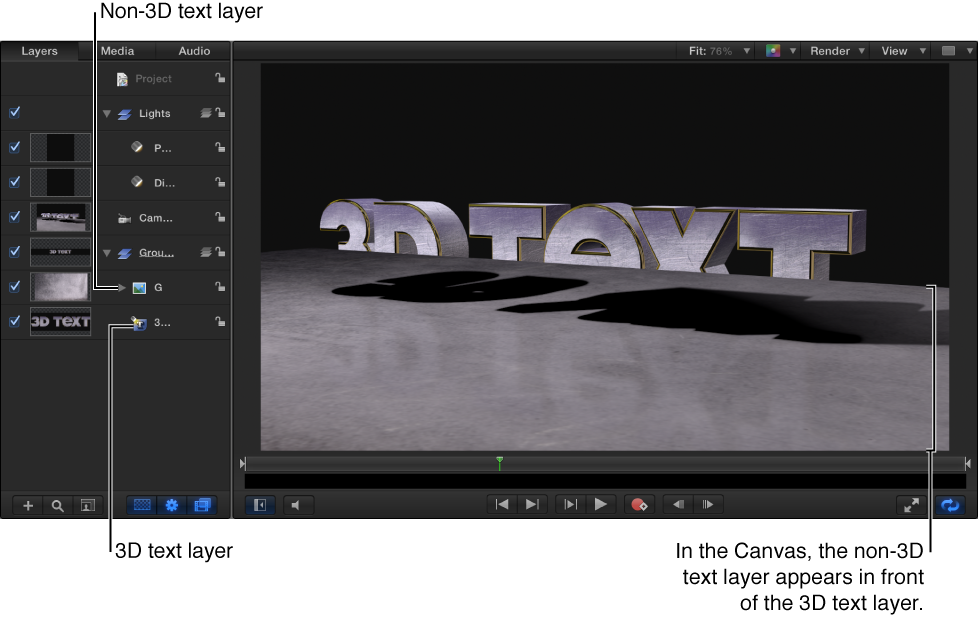Image resolution: width=980 pixels, height=622 pixels.
Task: Click the add layer plus button
Action: pyautogui.click(x=30, y=505)
